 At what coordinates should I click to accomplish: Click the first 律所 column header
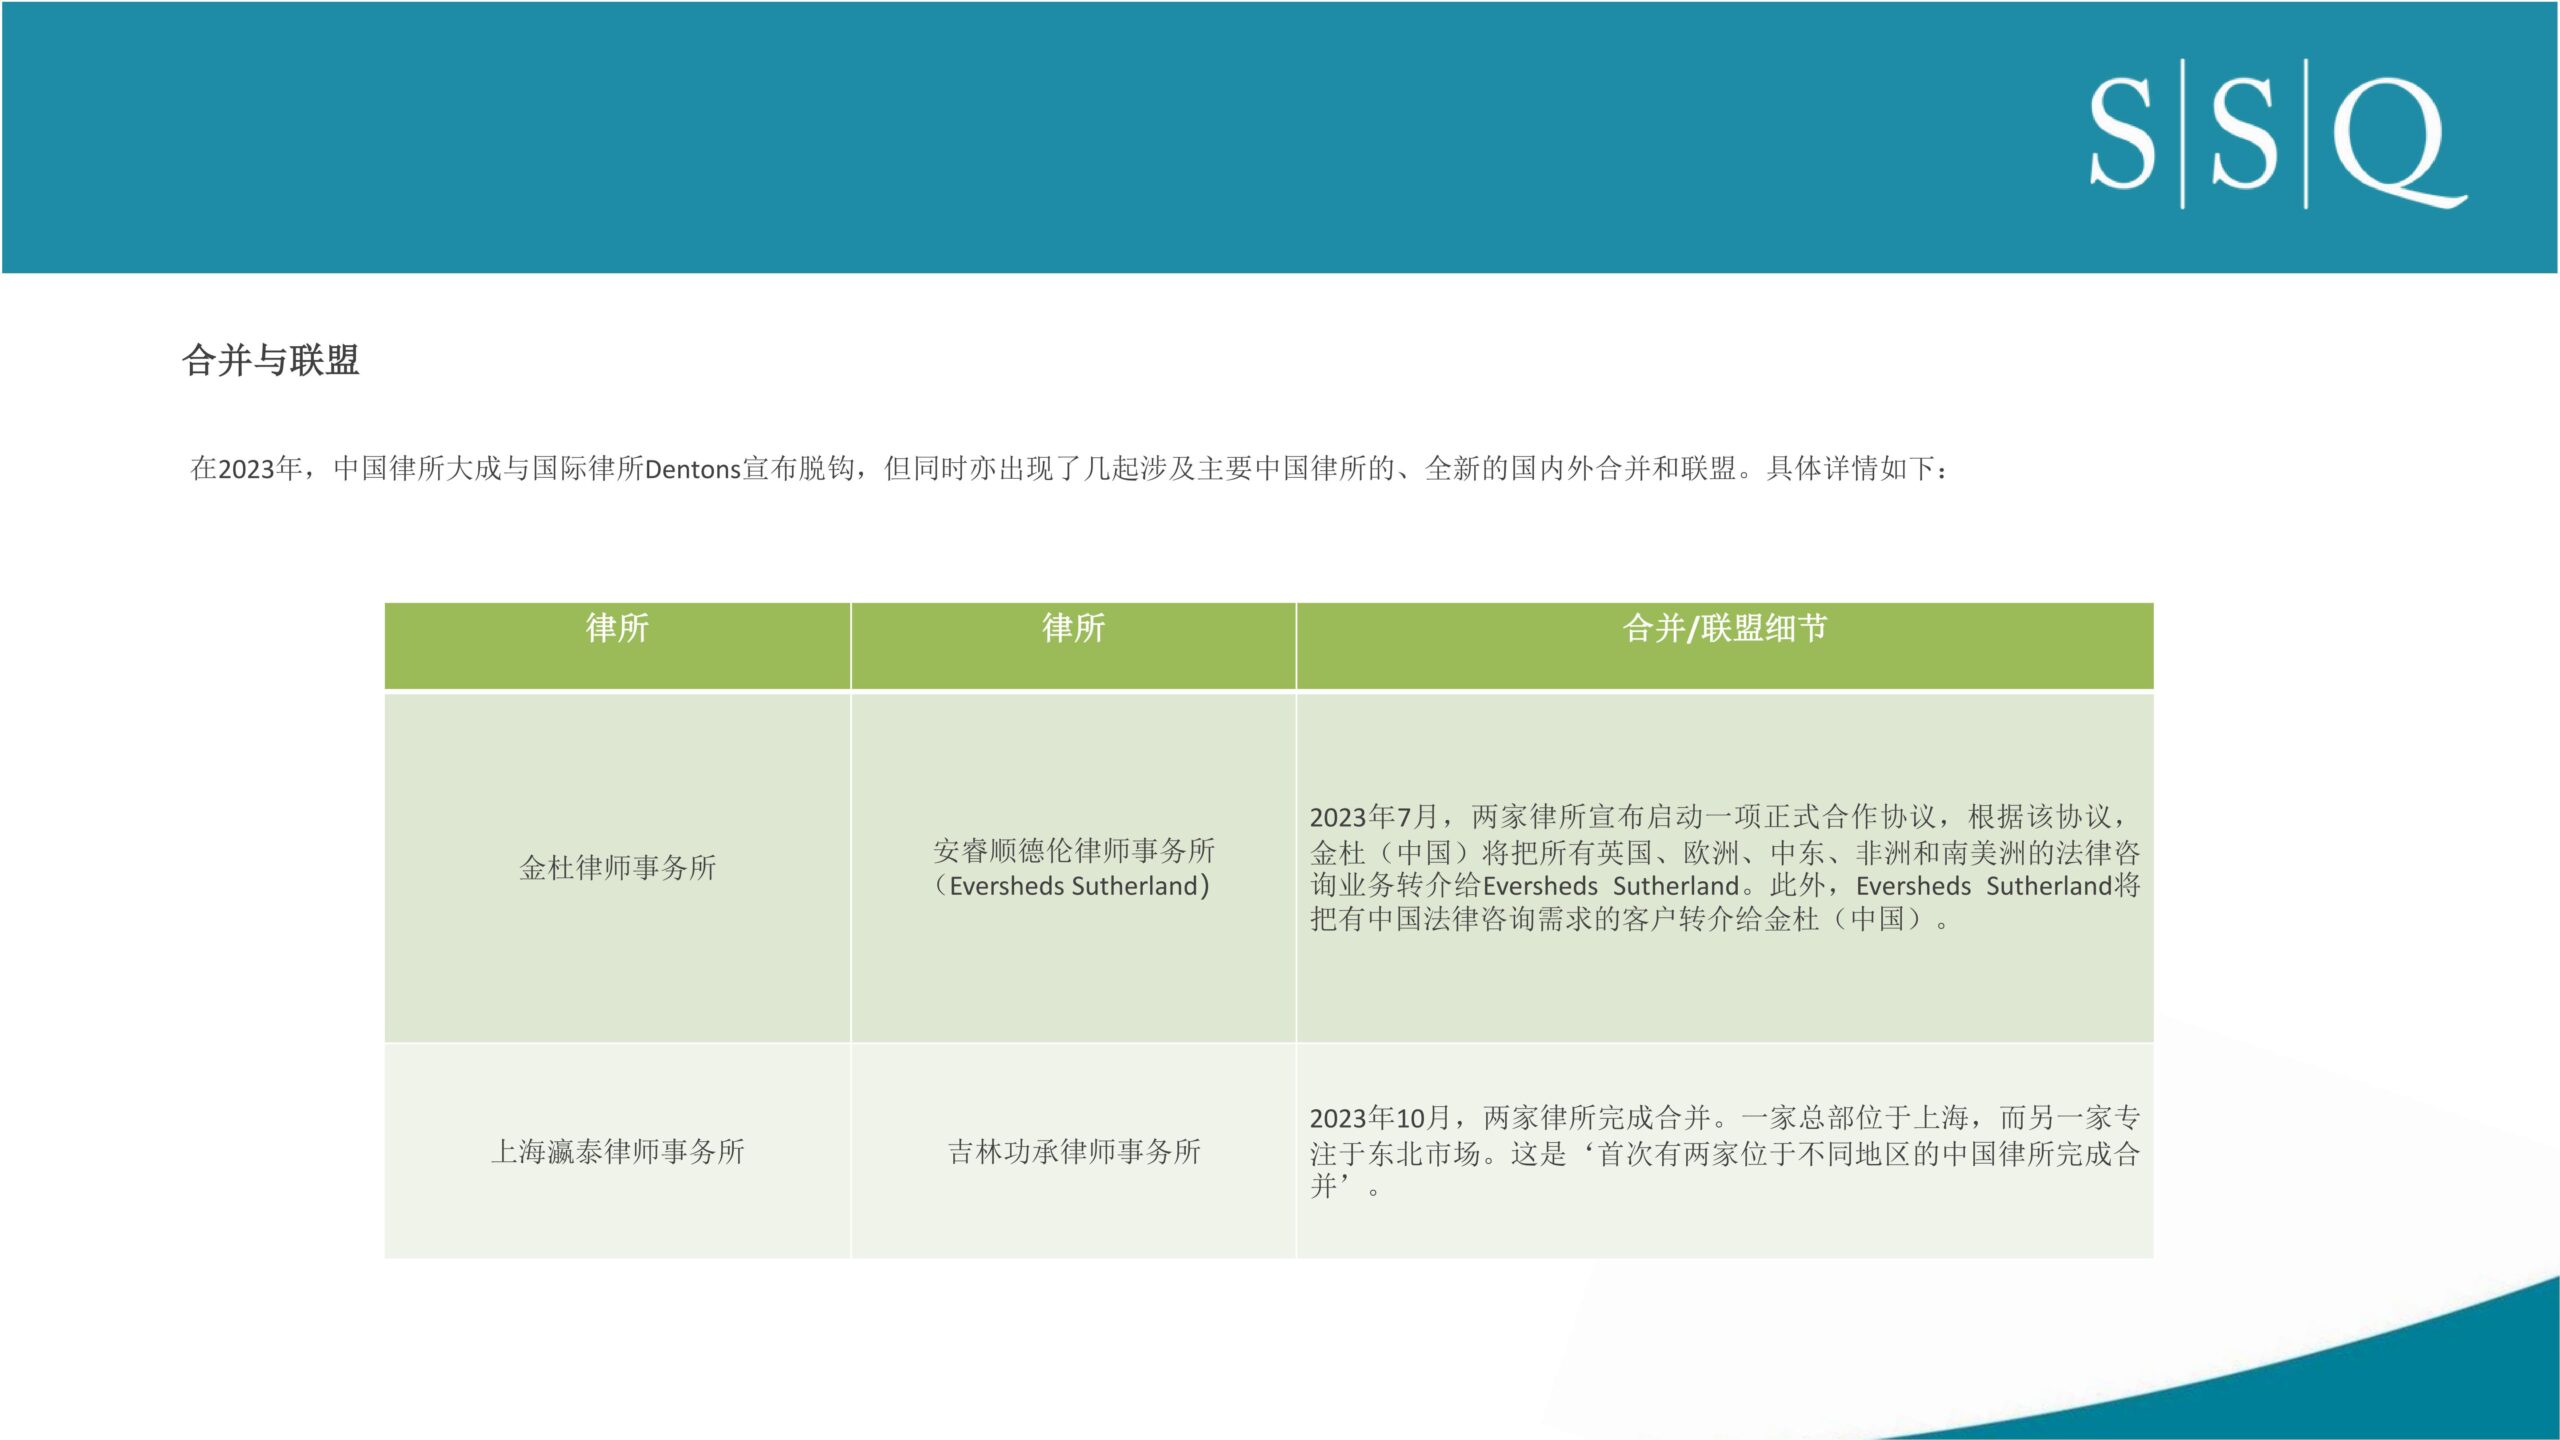click(x=617, y=646)
